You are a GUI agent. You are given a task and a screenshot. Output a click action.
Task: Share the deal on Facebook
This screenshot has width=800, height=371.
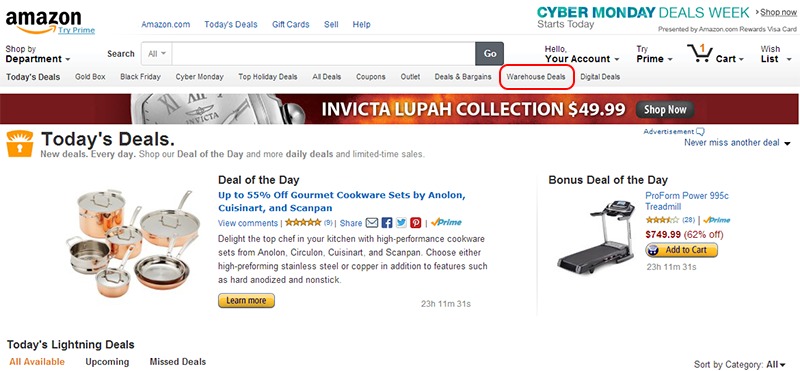pos(387,223)
